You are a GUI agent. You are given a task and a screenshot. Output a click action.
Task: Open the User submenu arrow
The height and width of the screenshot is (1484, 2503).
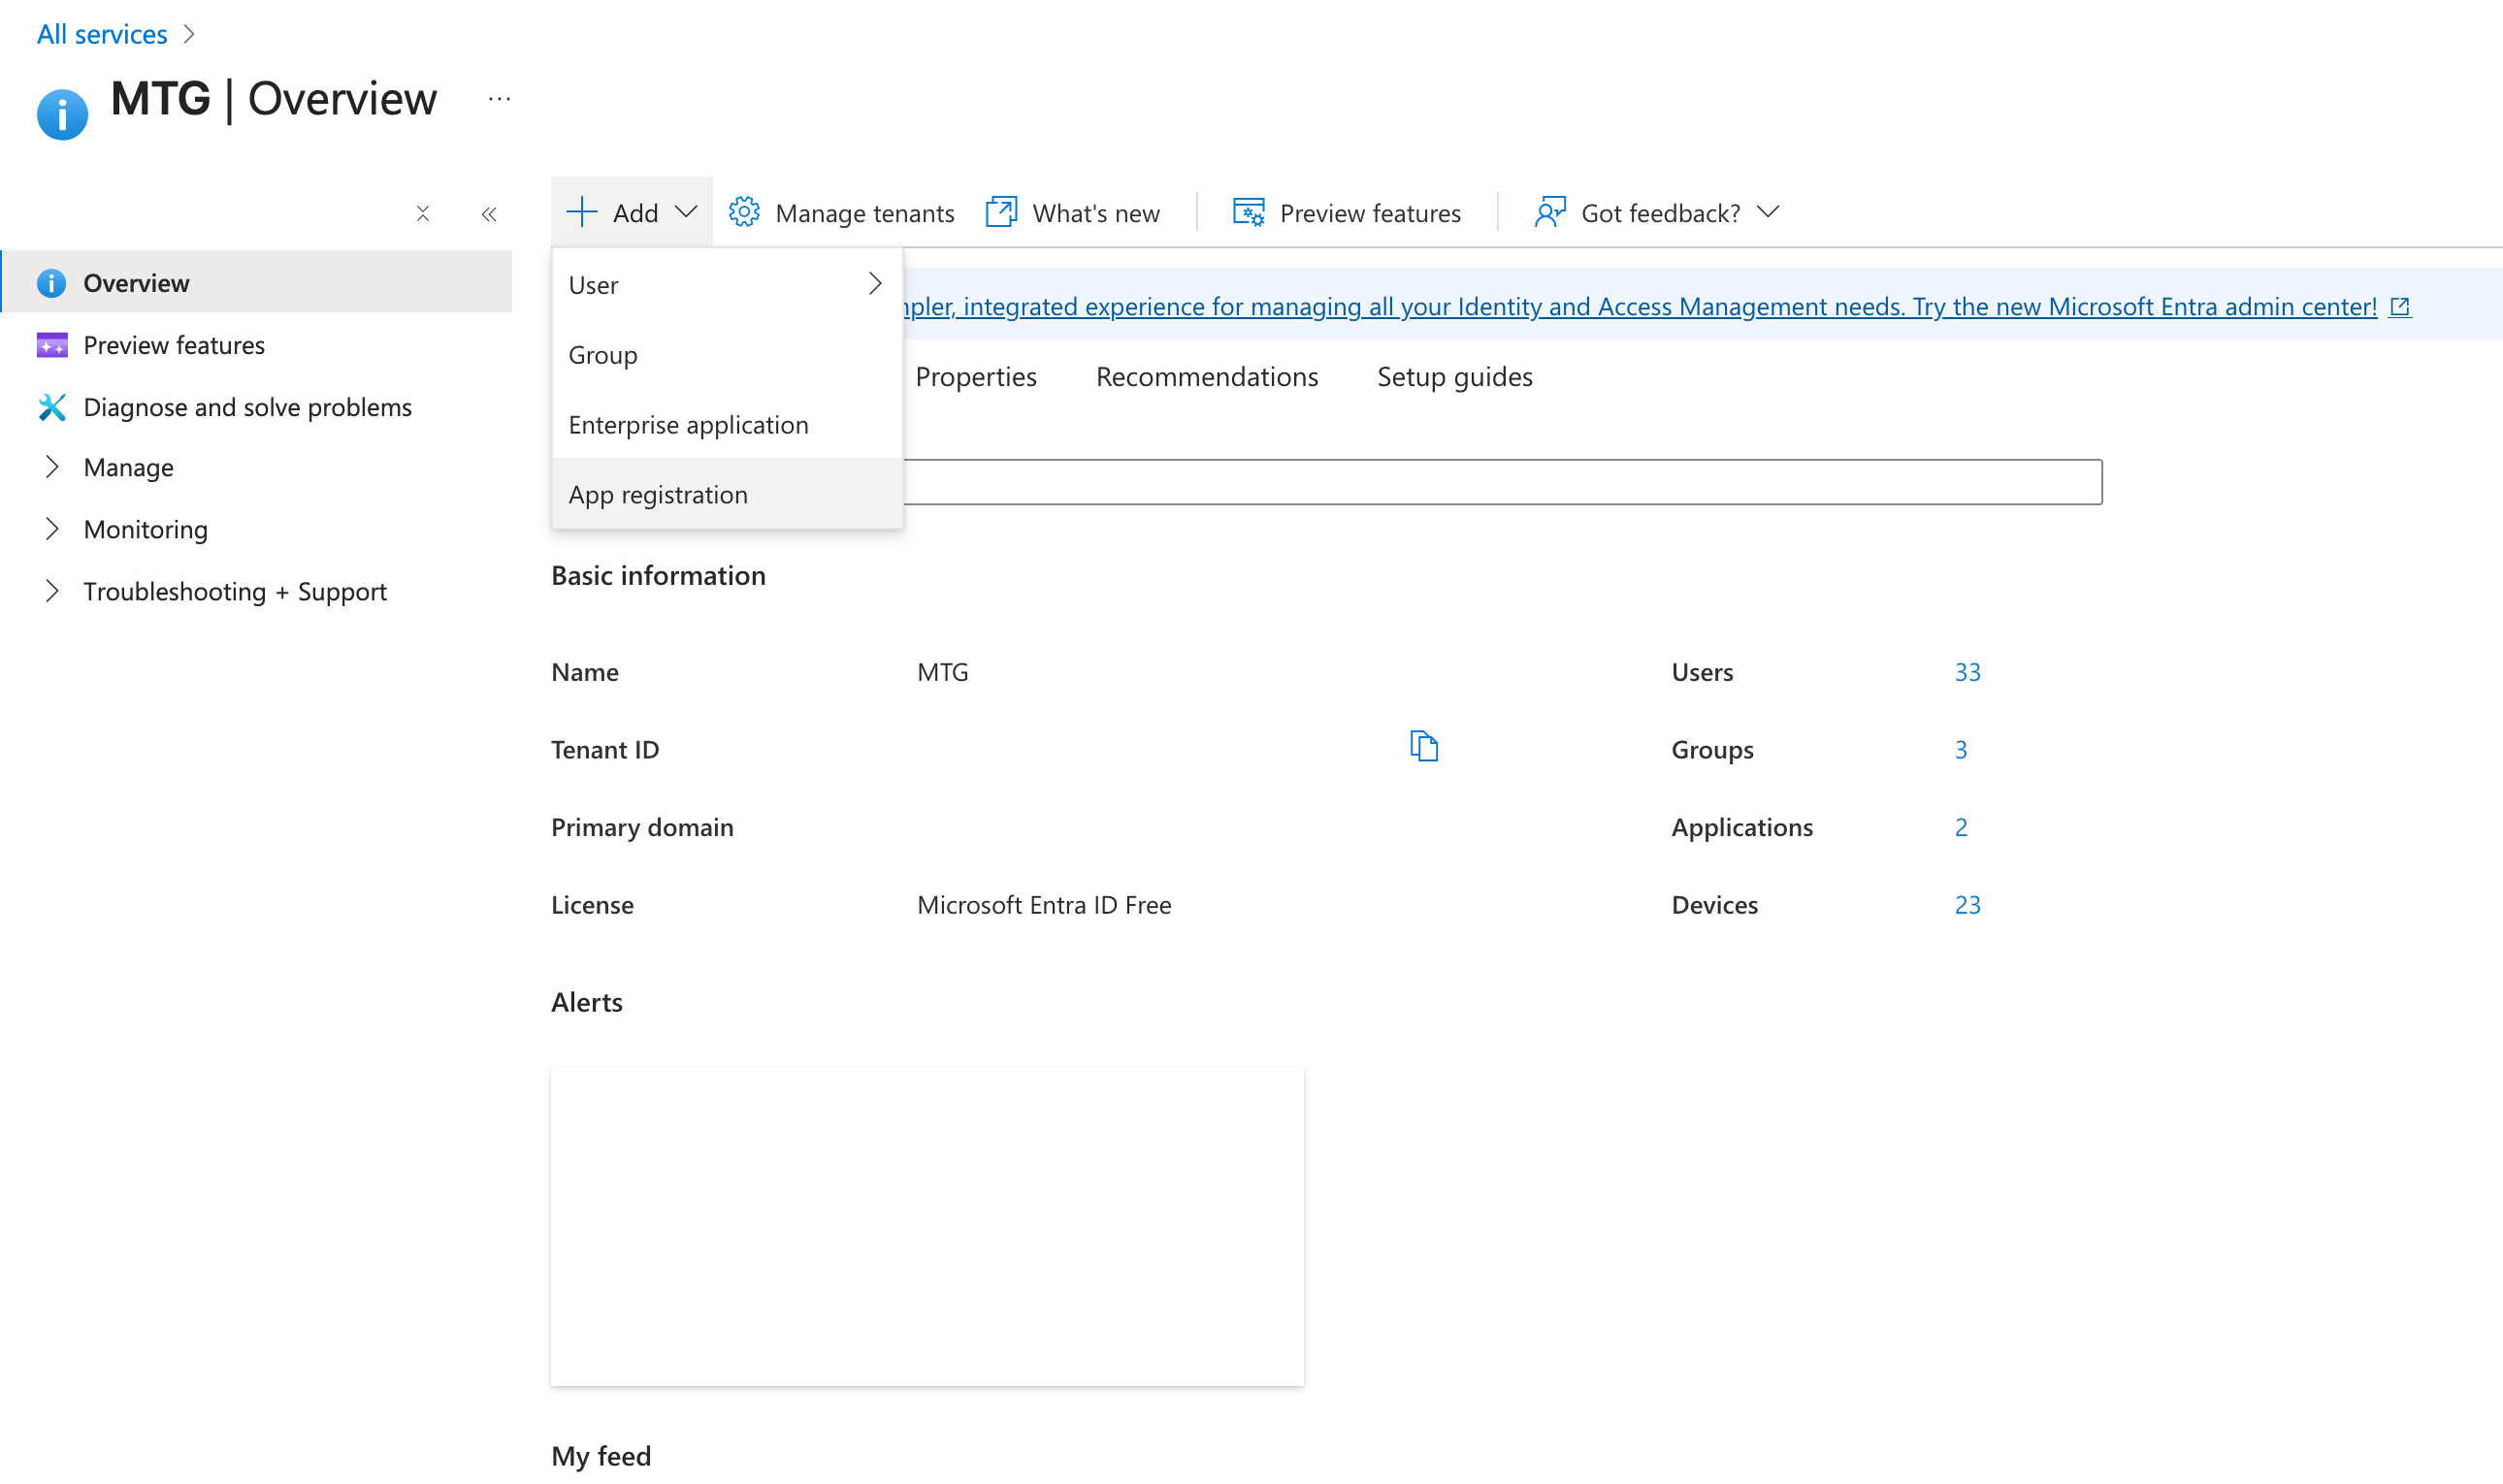pyautogui.click(x=875, y=284)
